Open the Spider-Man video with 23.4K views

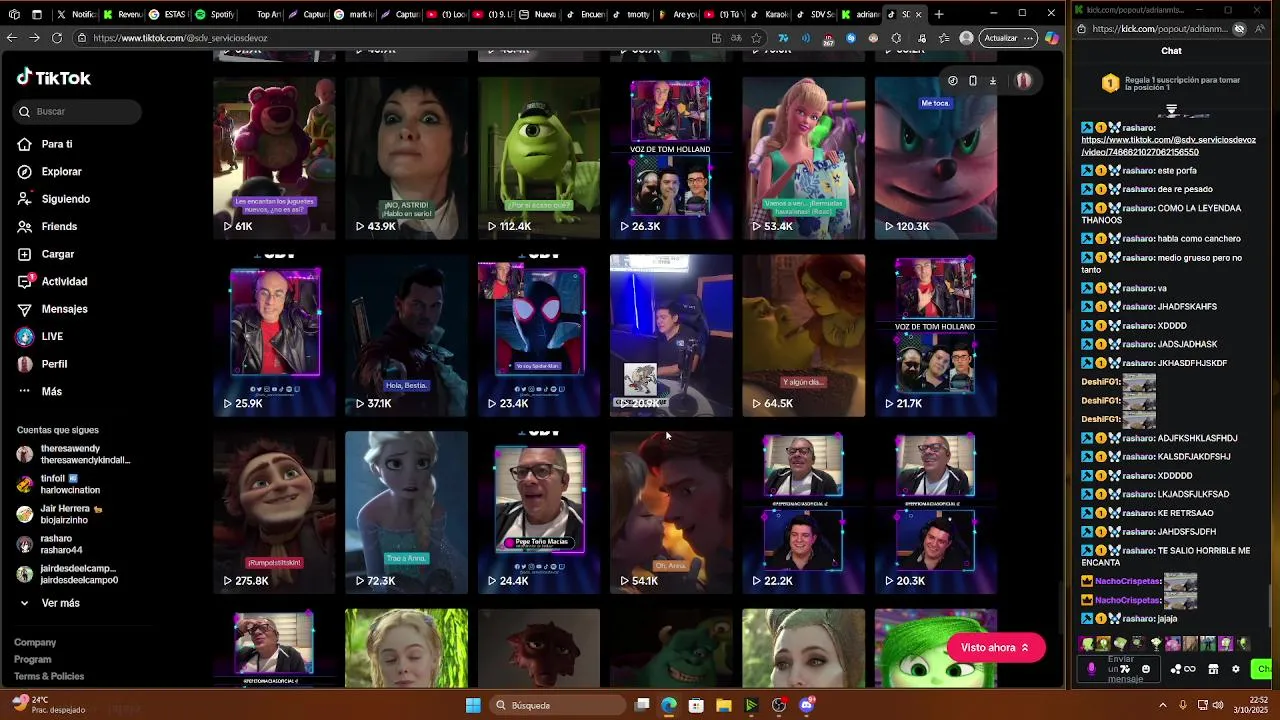[539, 335]
